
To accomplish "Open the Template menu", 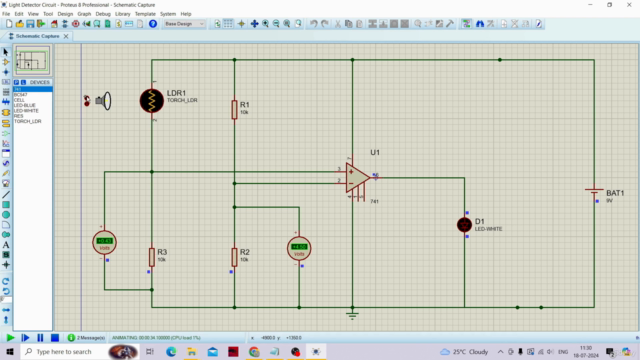I will click(x=145, y=14).
